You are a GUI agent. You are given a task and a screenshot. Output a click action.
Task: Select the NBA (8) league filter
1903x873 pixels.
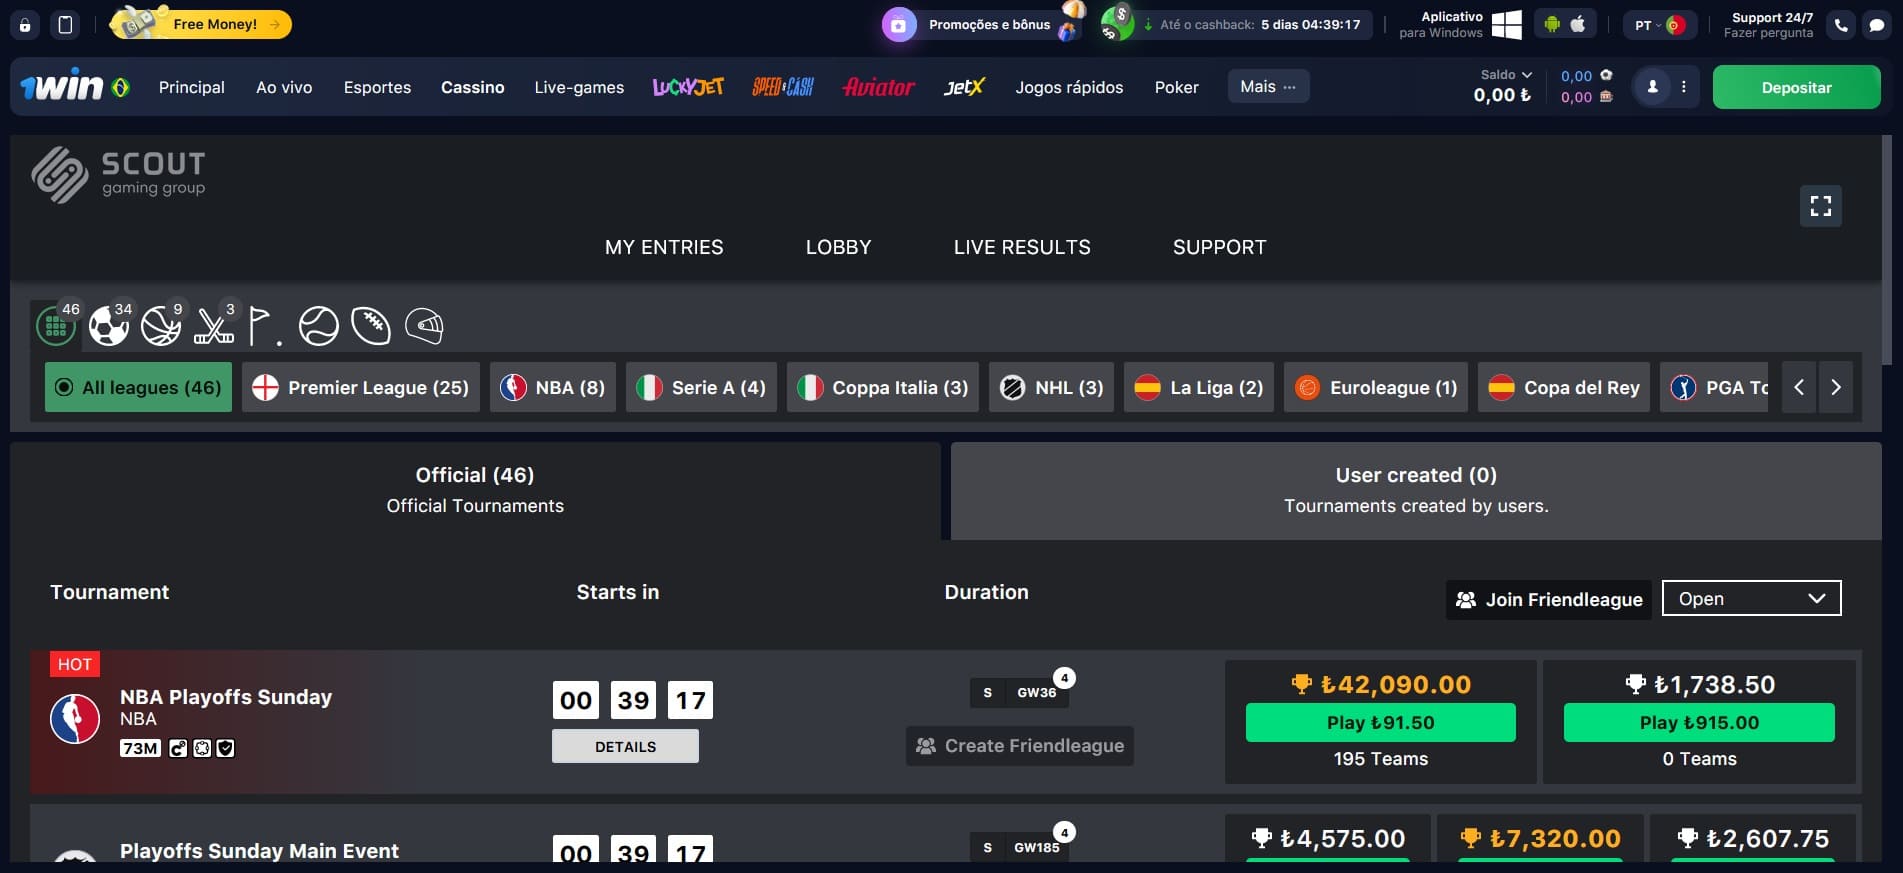click(x=553, y=387)
